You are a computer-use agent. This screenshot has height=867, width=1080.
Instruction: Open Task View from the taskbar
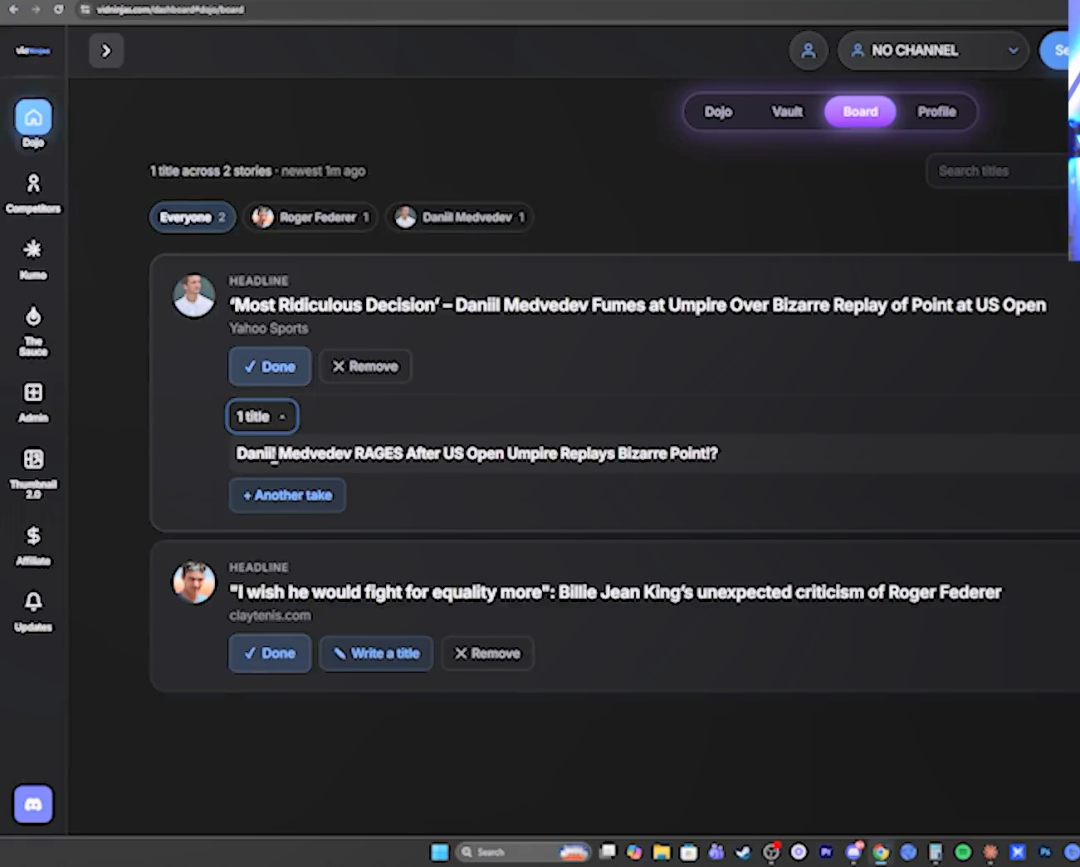tap(608, 852)
